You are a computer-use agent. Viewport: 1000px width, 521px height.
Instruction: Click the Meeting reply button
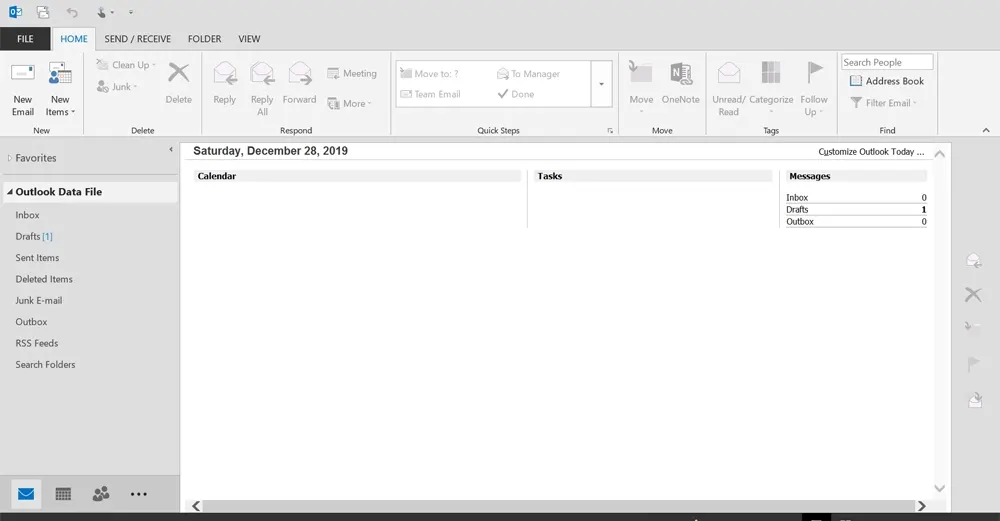pyautogui.click(x=352, y=73)
